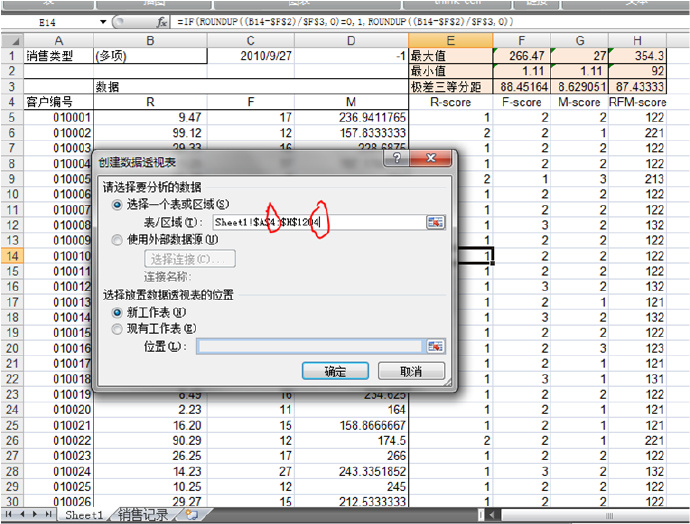Click cell with value 87.43333

(x=637, y=87)
